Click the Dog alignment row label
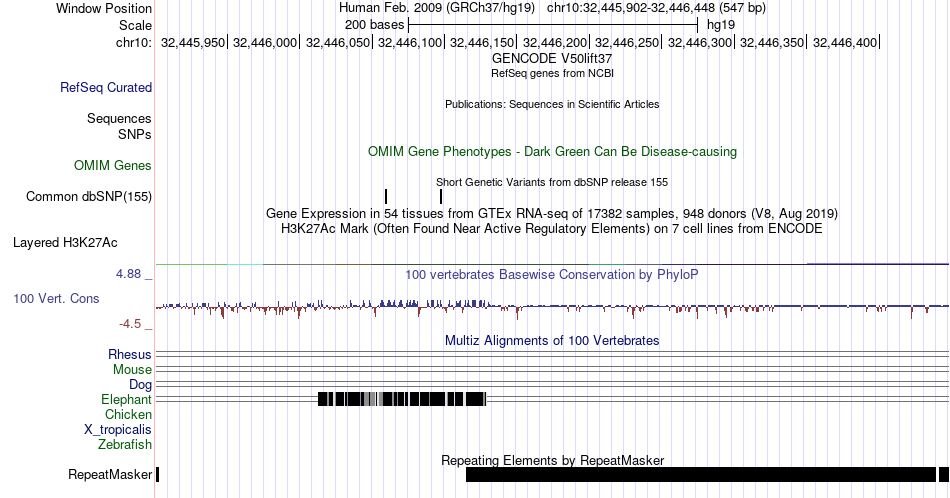 tap(140, 385)
